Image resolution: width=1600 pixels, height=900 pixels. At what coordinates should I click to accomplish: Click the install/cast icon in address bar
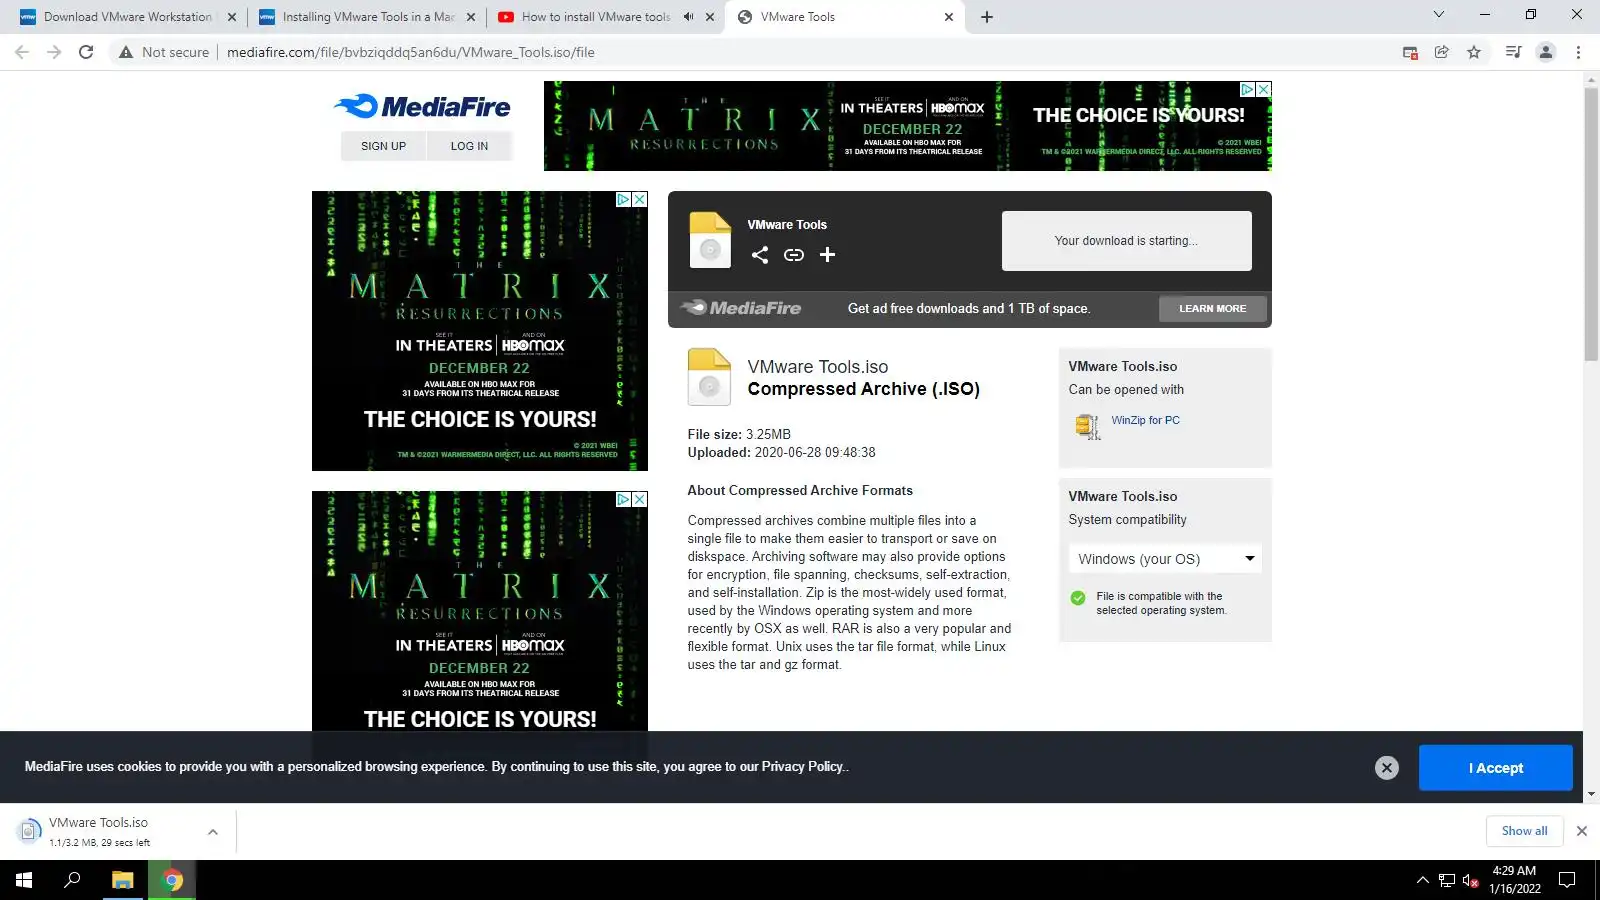tap(1410, 52)
